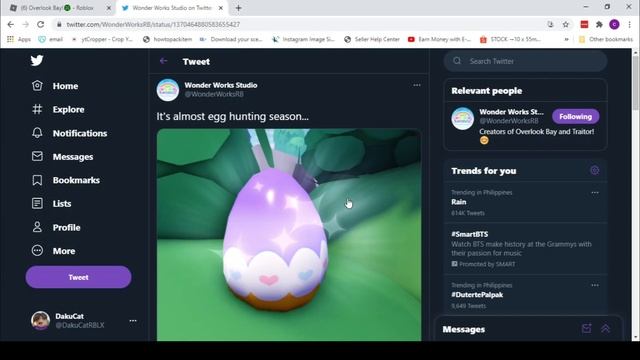The width and height of the screenshot is (640, 360).
Task: Open the STOCK bookmark
Action: [511, 39]
